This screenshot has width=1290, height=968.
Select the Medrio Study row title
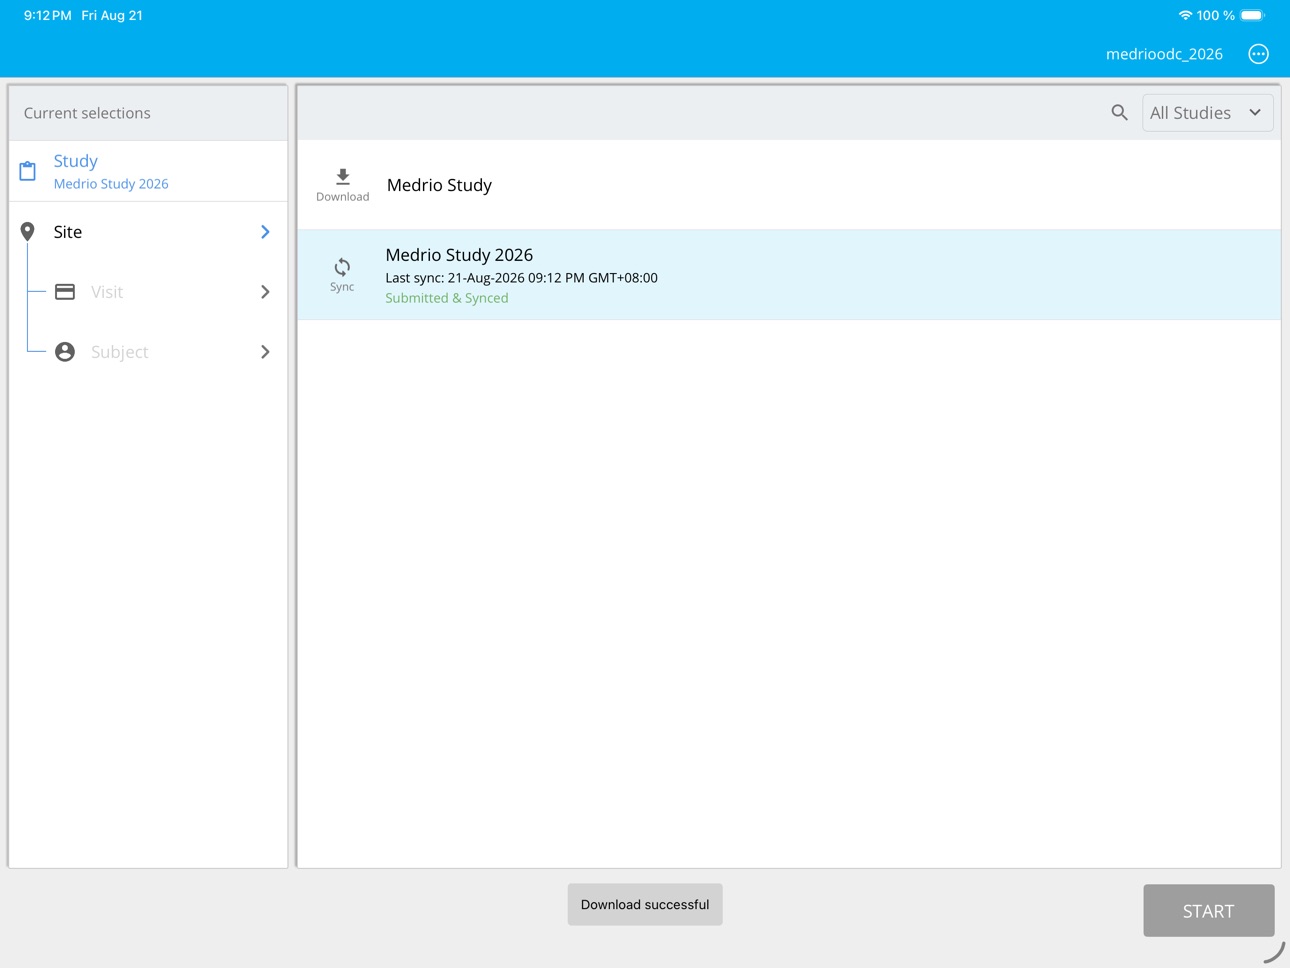pos(439,185)
